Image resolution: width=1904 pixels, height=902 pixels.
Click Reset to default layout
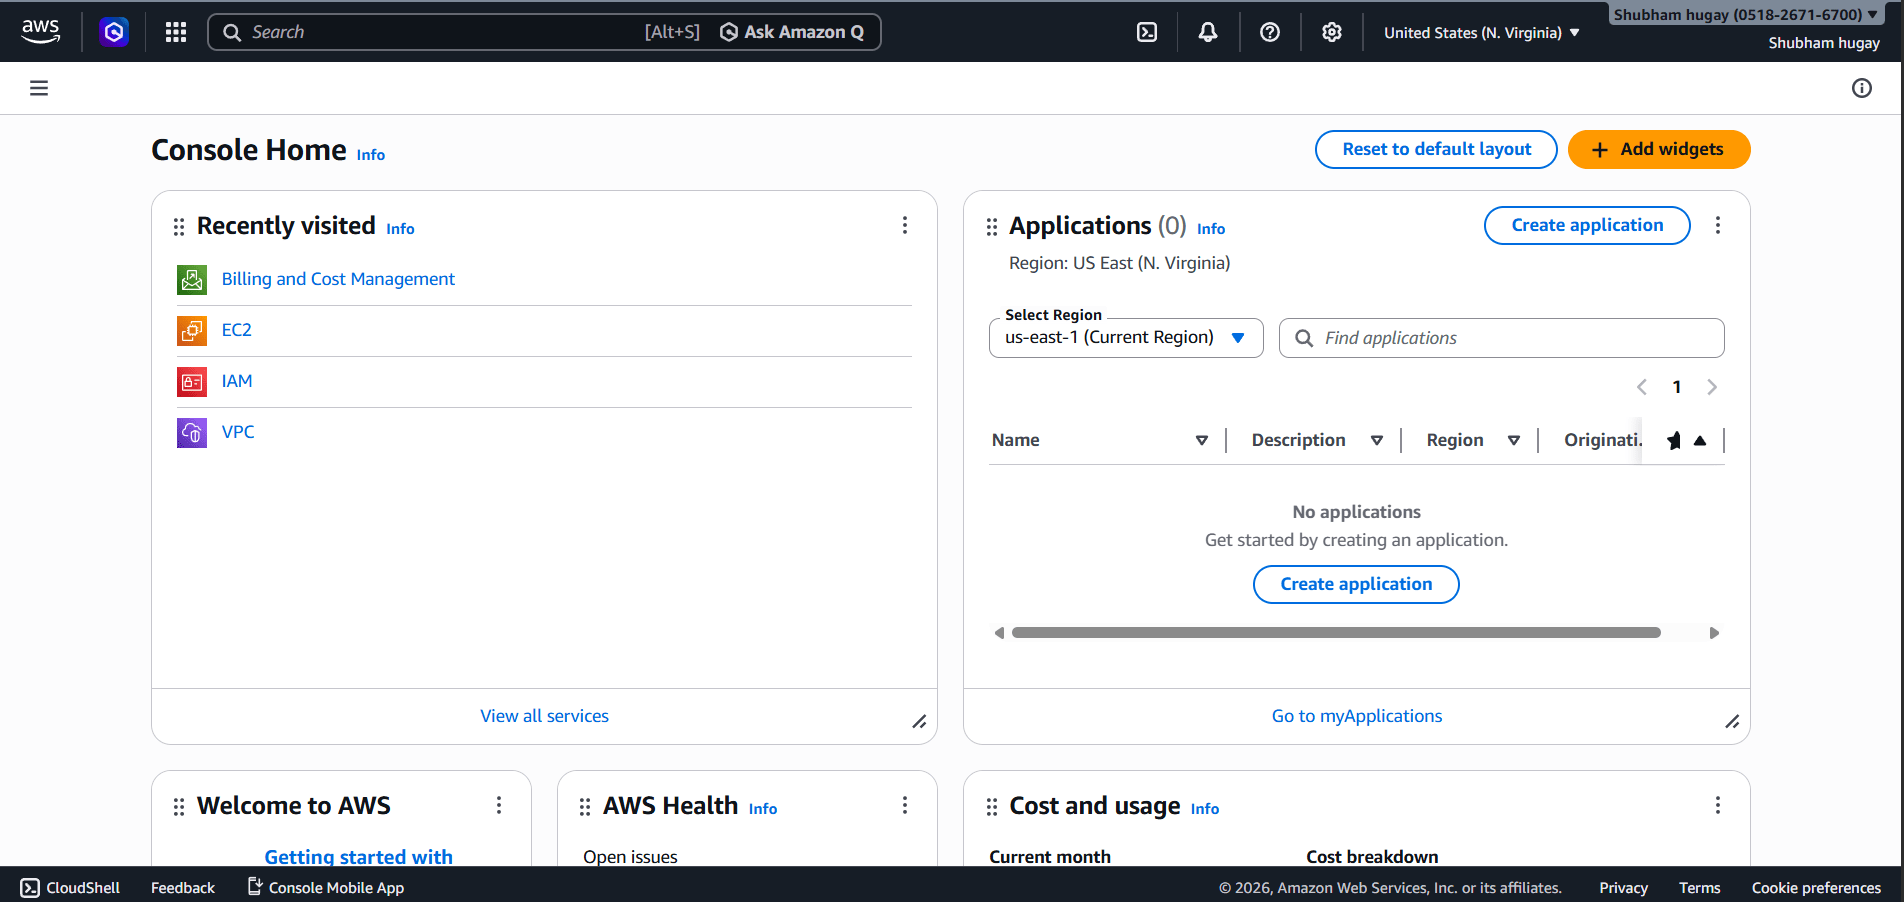[1436, 149]
